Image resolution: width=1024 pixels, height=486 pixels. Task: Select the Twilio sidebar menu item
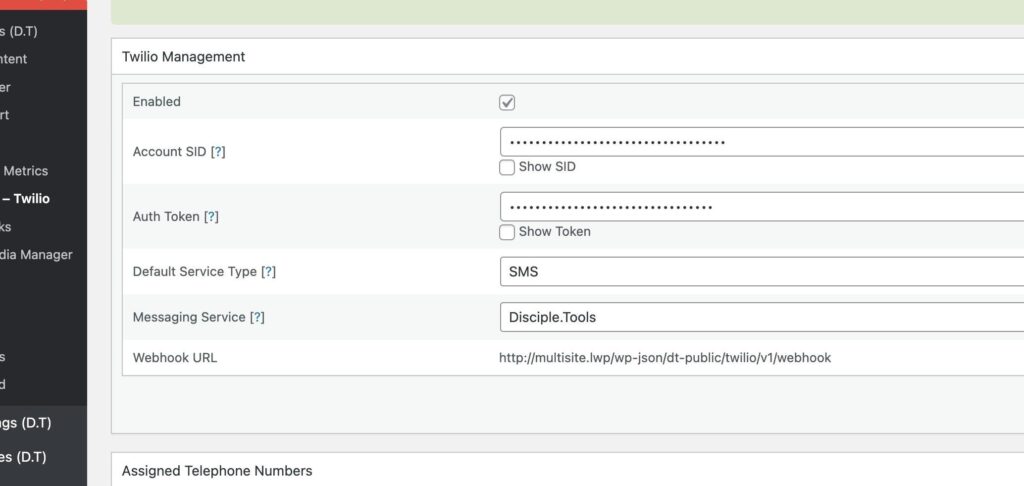click(28, 199)
